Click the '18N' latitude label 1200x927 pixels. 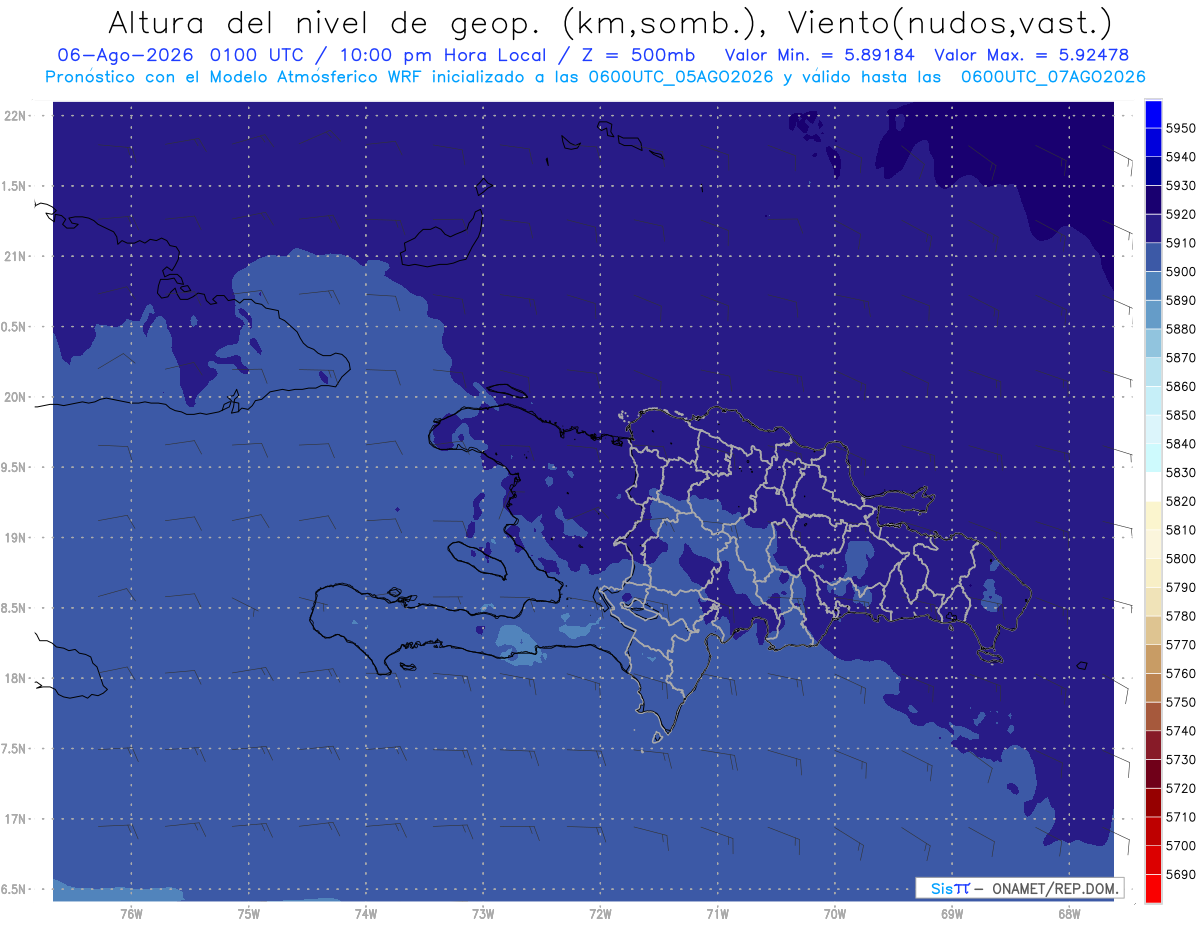[17, 678]
